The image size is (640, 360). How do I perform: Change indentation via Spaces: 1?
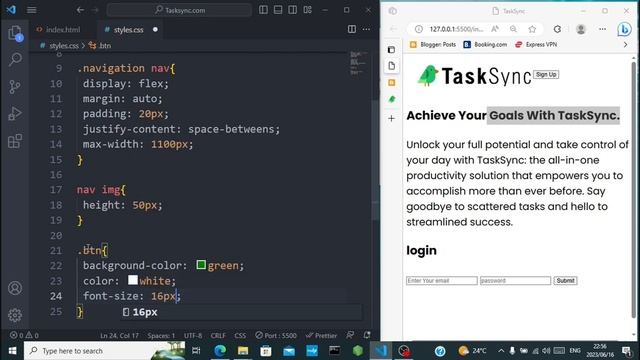(161, 336)
